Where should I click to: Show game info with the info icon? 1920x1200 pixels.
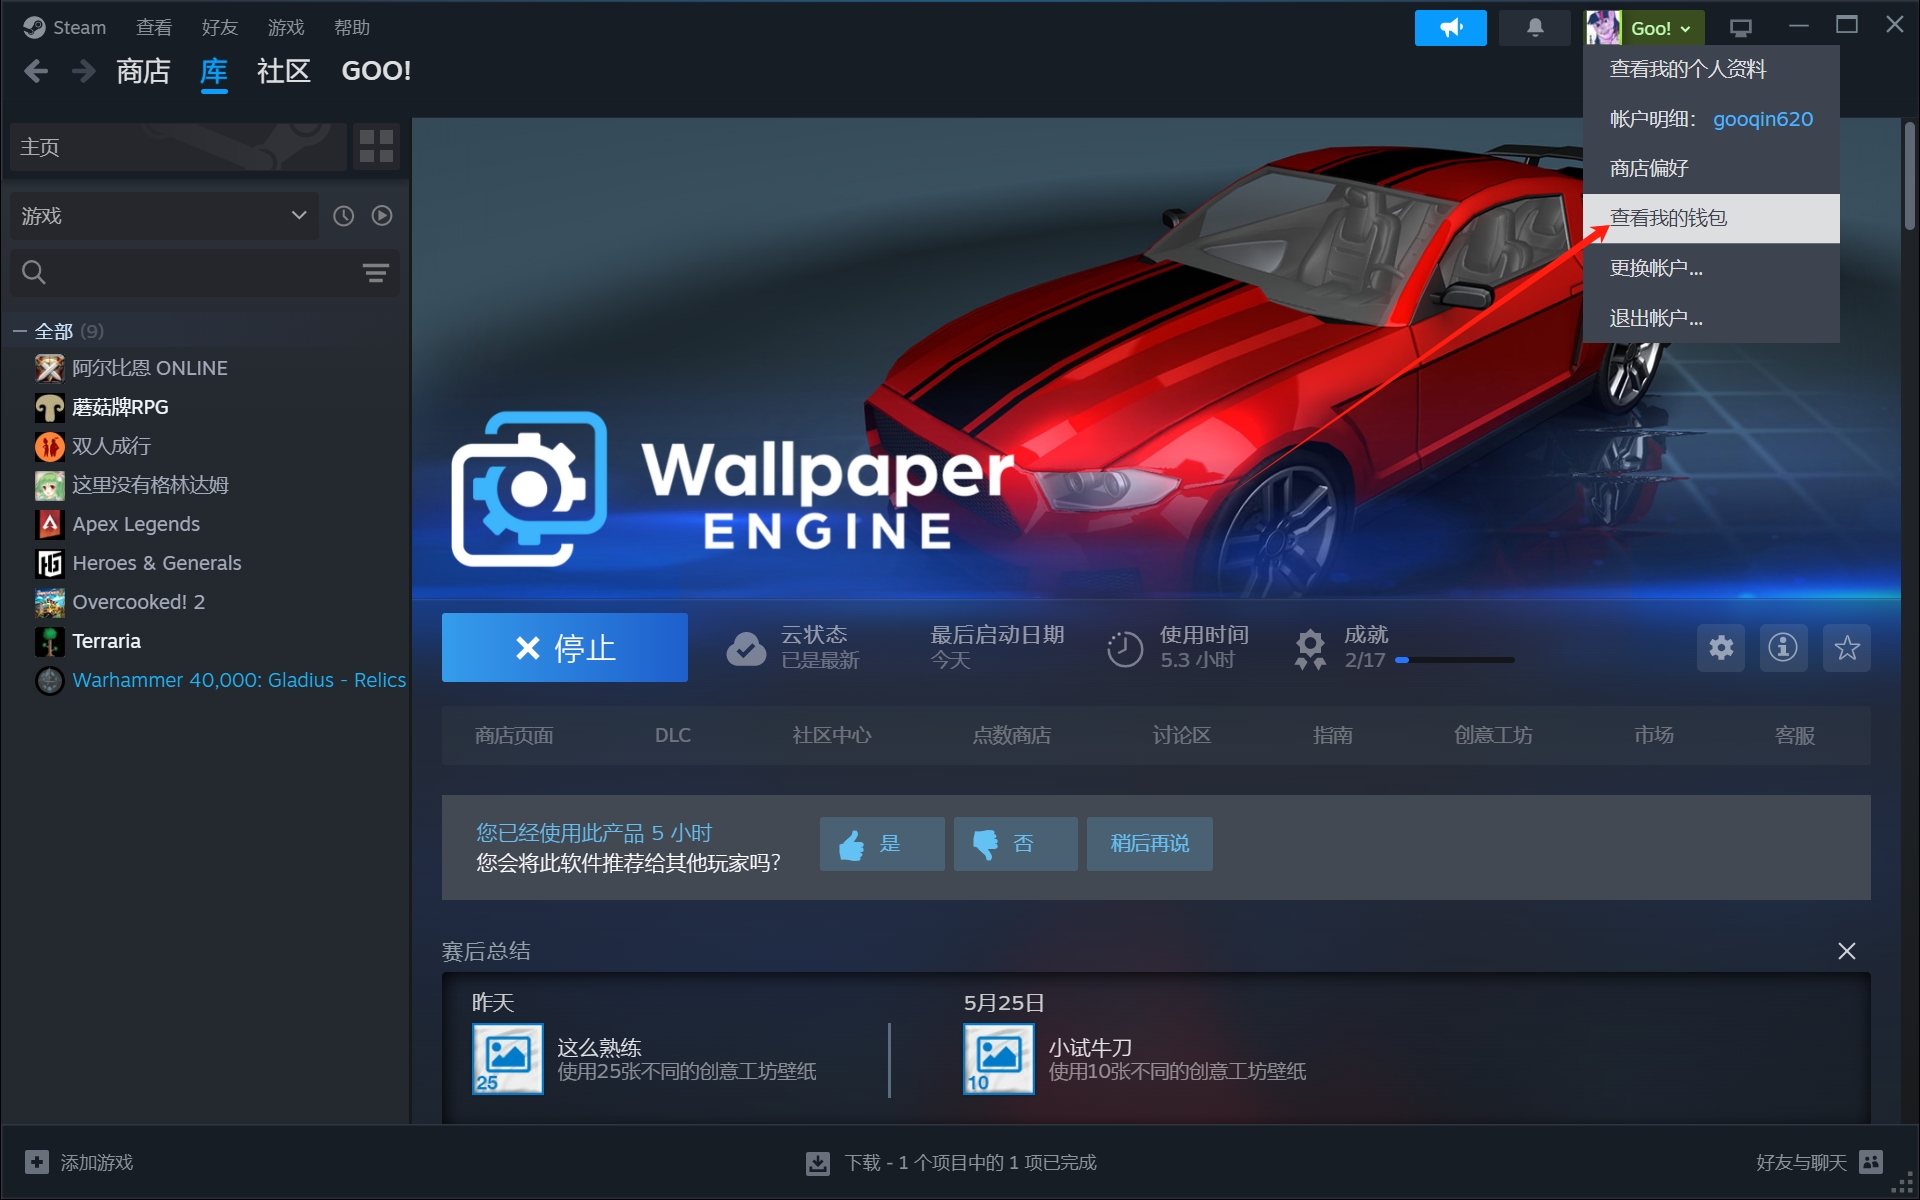point(1782,648)
